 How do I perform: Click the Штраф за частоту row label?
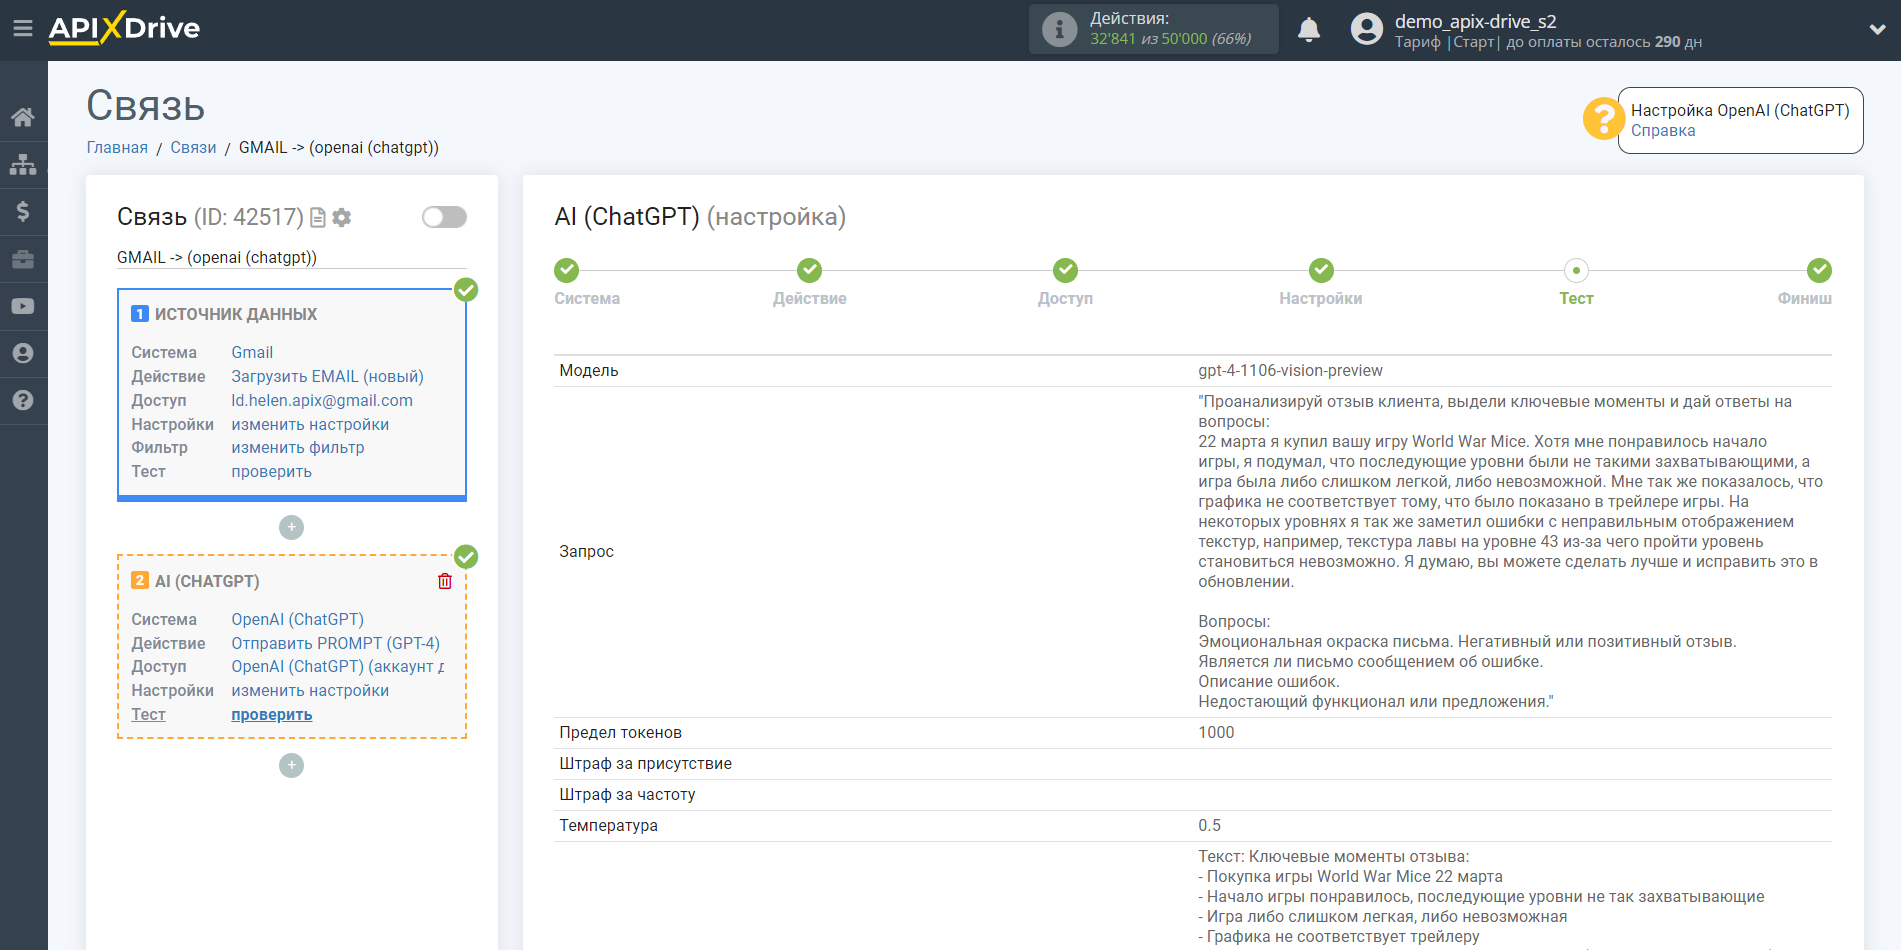[x=627, y=795]
